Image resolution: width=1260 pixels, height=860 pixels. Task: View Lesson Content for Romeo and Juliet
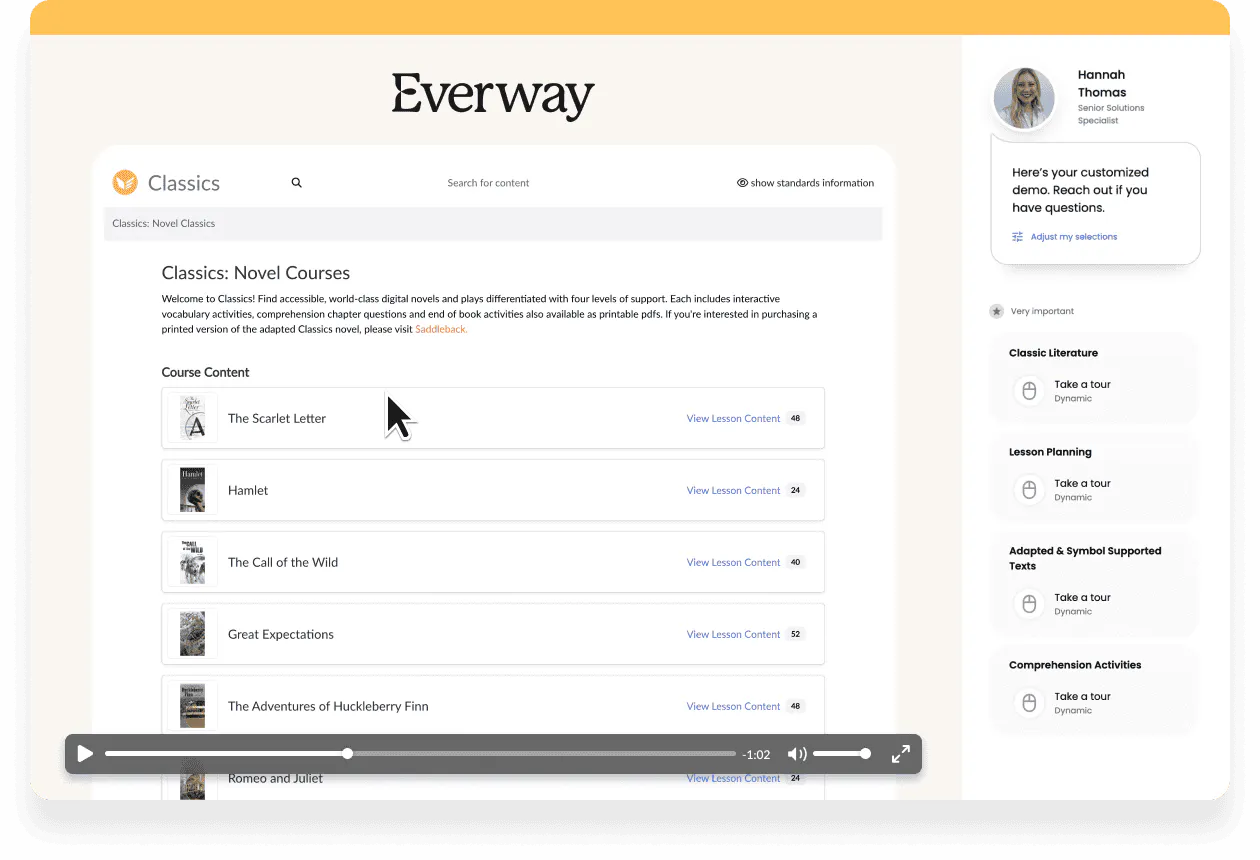tap(733, 779)
